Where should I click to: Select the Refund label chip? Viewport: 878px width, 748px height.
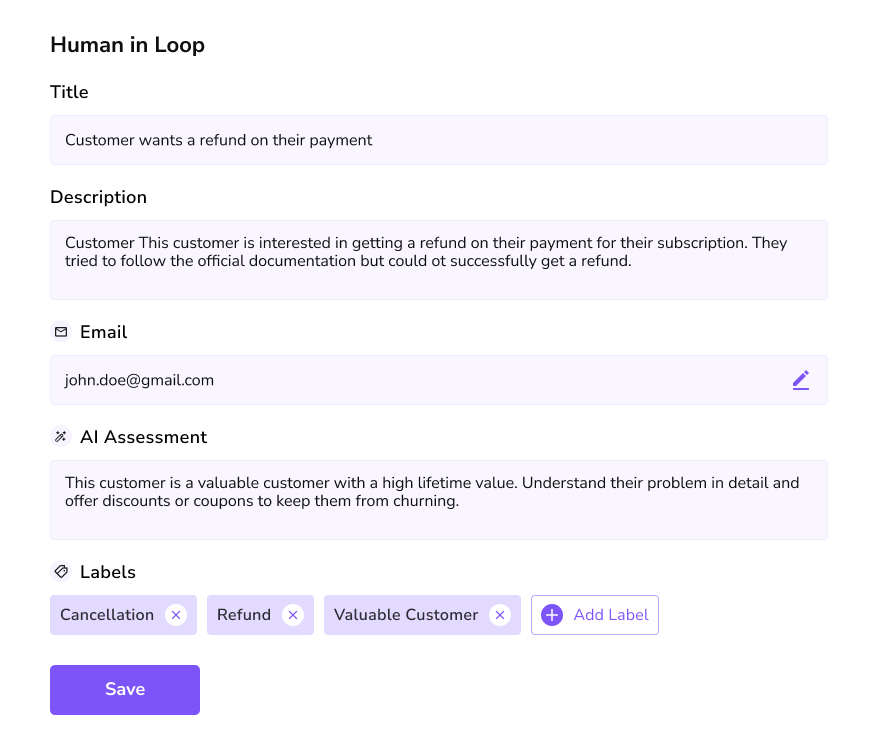click(244, 615)
